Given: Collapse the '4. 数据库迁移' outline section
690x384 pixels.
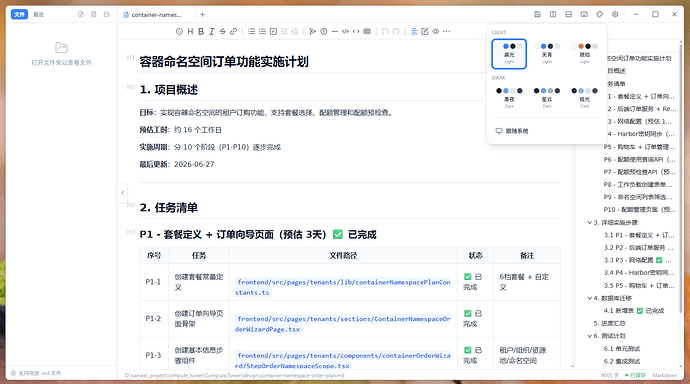Looking at the screenshot, I should [589, 298].
